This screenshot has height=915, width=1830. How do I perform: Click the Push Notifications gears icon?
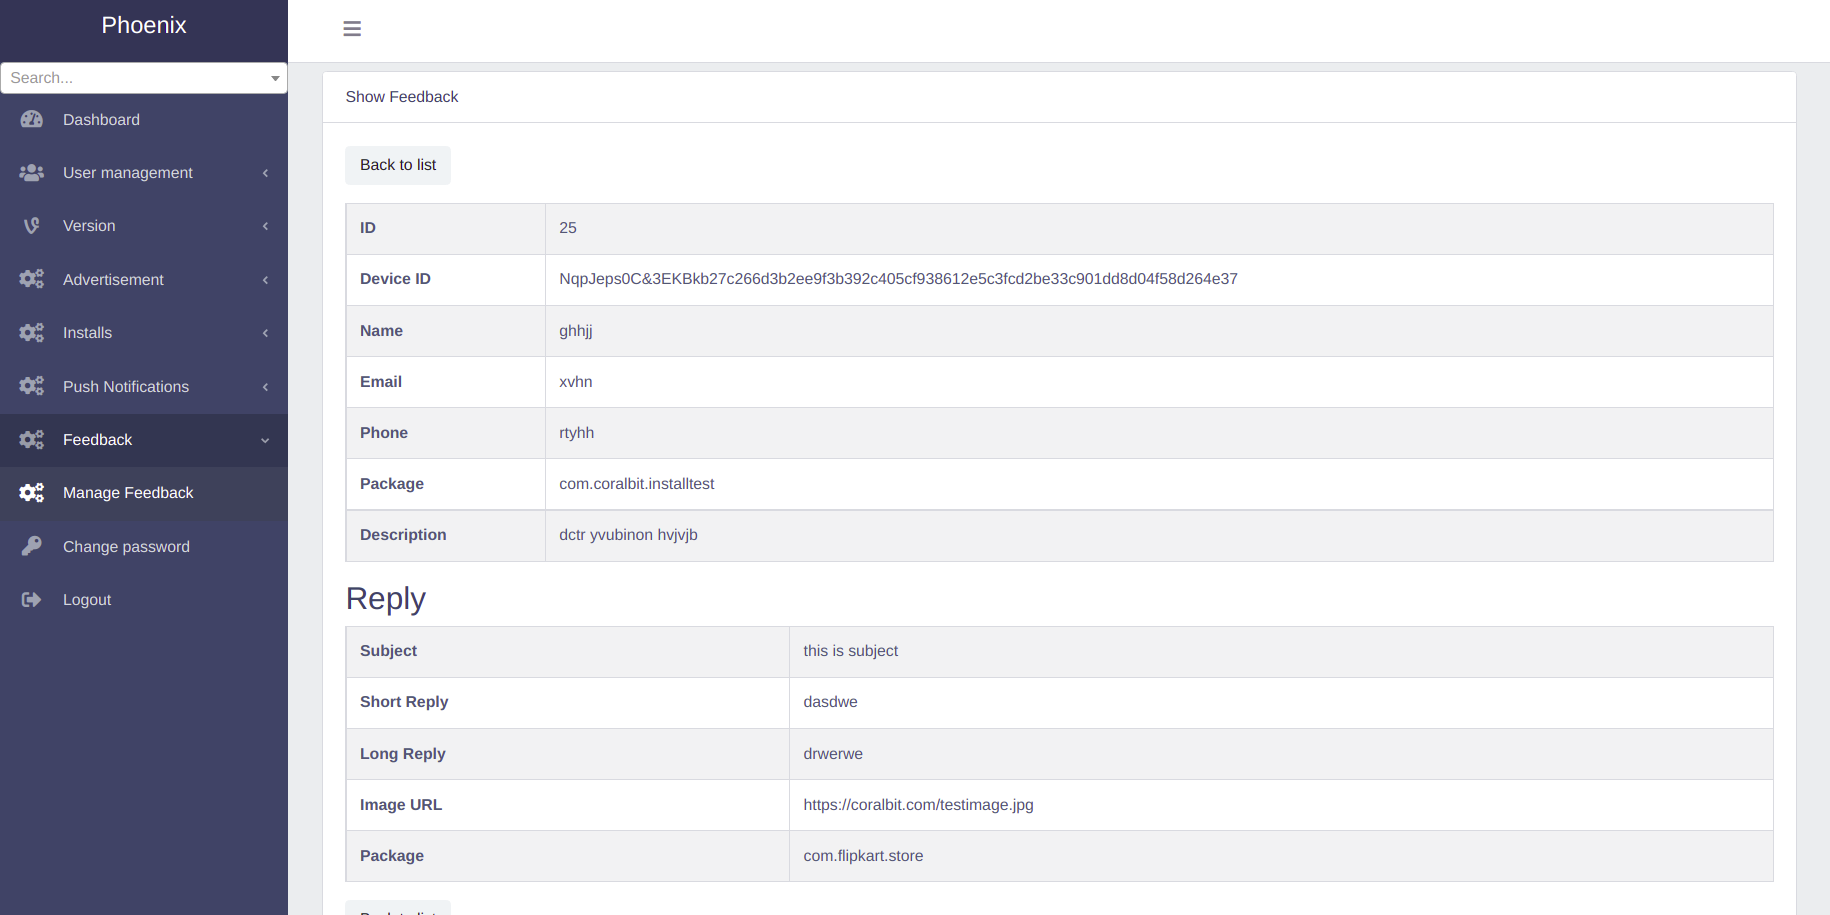(32, 386)
